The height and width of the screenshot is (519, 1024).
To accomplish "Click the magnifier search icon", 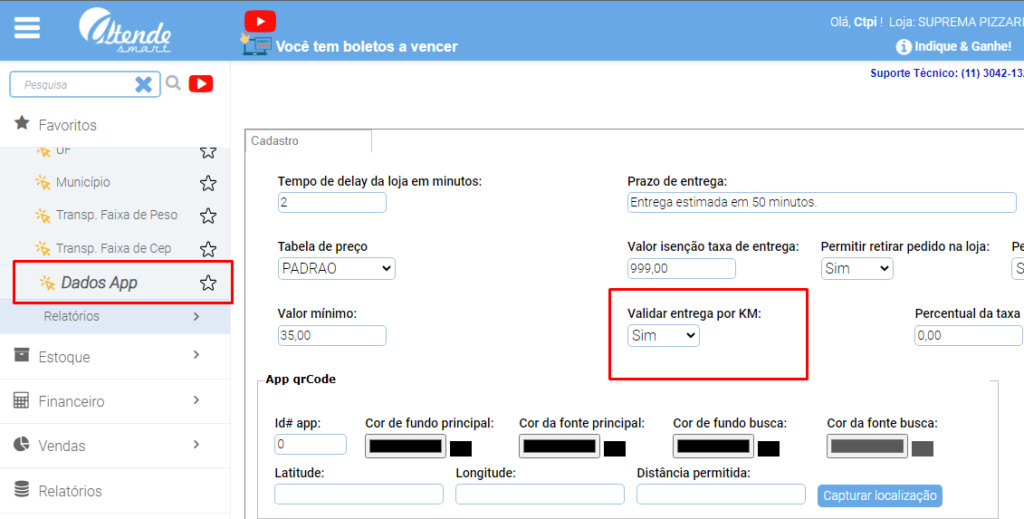I will (173, 83).
